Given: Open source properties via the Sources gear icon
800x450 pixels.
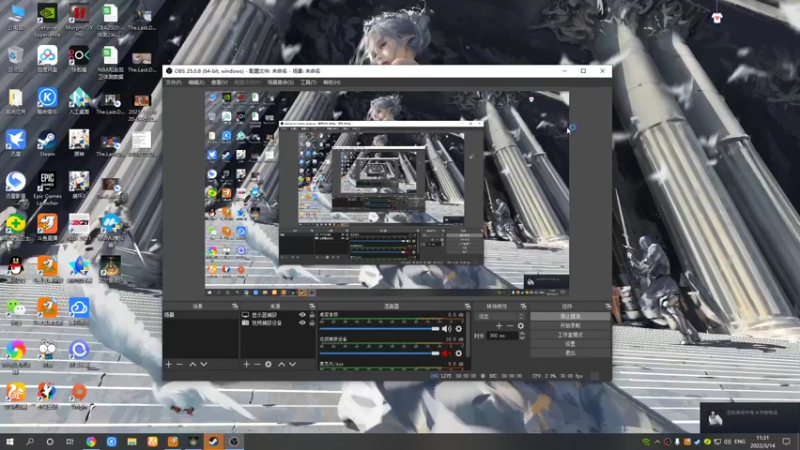Looking at the screenshot, I should 268,364.
